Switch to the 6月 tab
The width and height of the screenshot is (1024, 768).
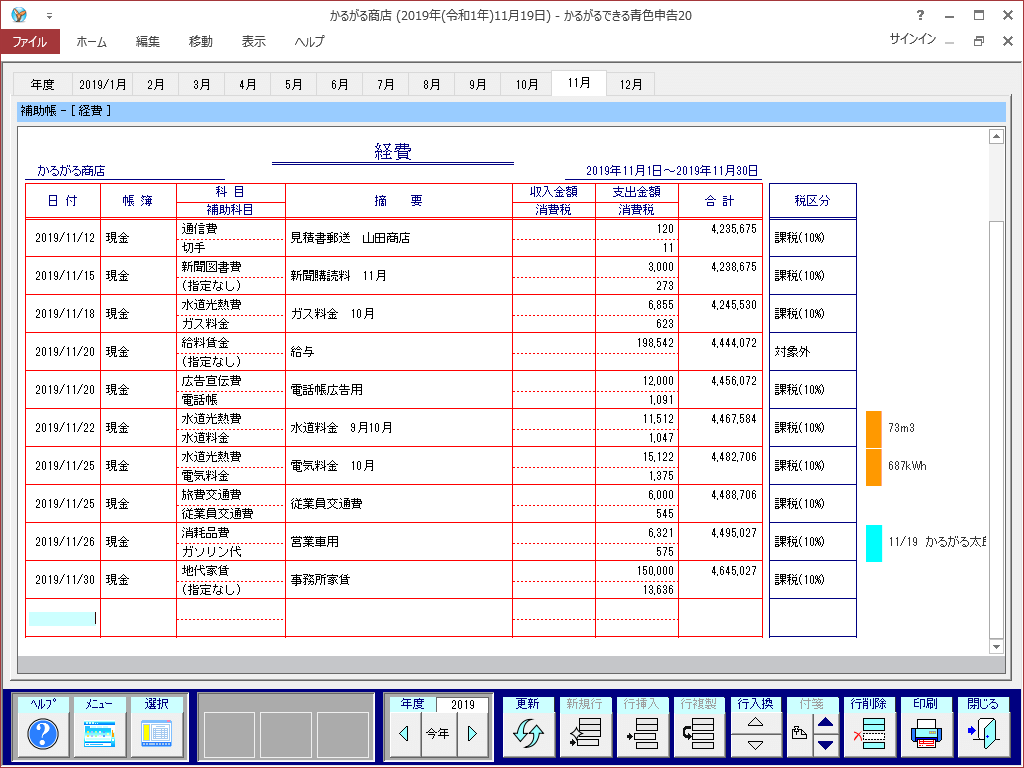[x=340, y=84]
